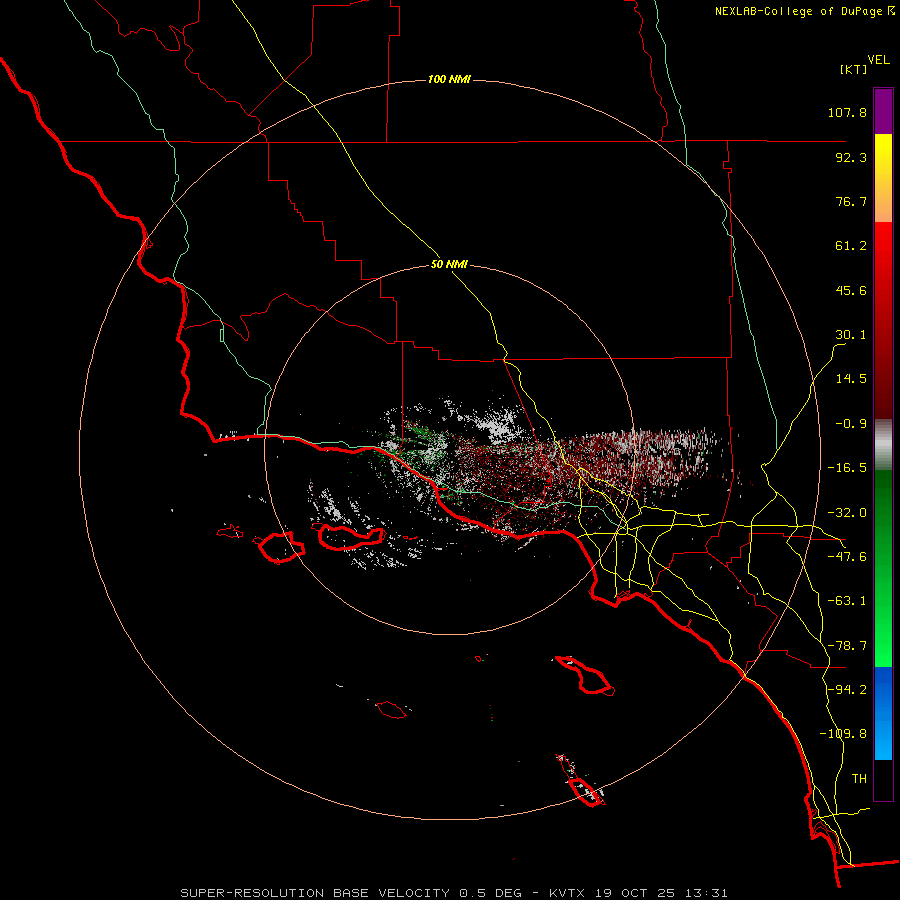The height and width of the screenshot is (900, 900).
Task: Select the -32.0 legend value
Action: [847, 513]
